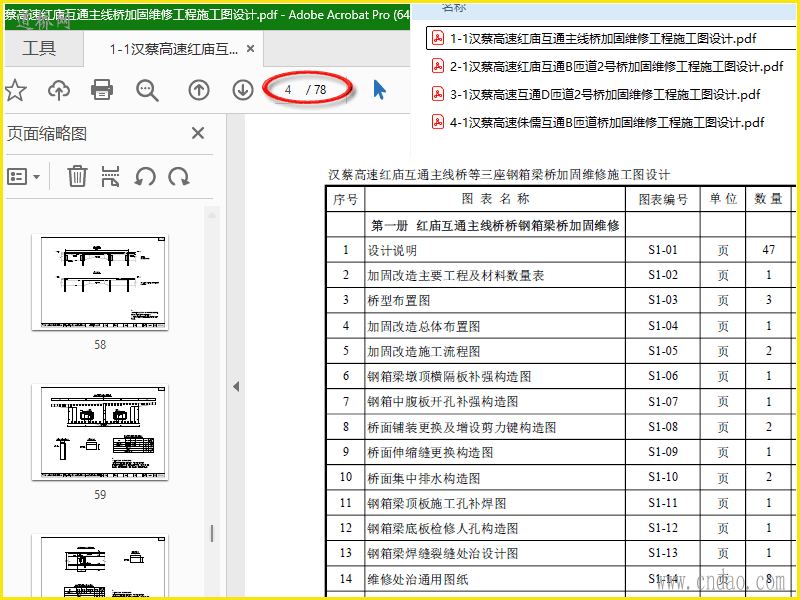This screenshot has height=600, width=800.
Task: Go to next page with down arrow
Action: coord(243,90)
